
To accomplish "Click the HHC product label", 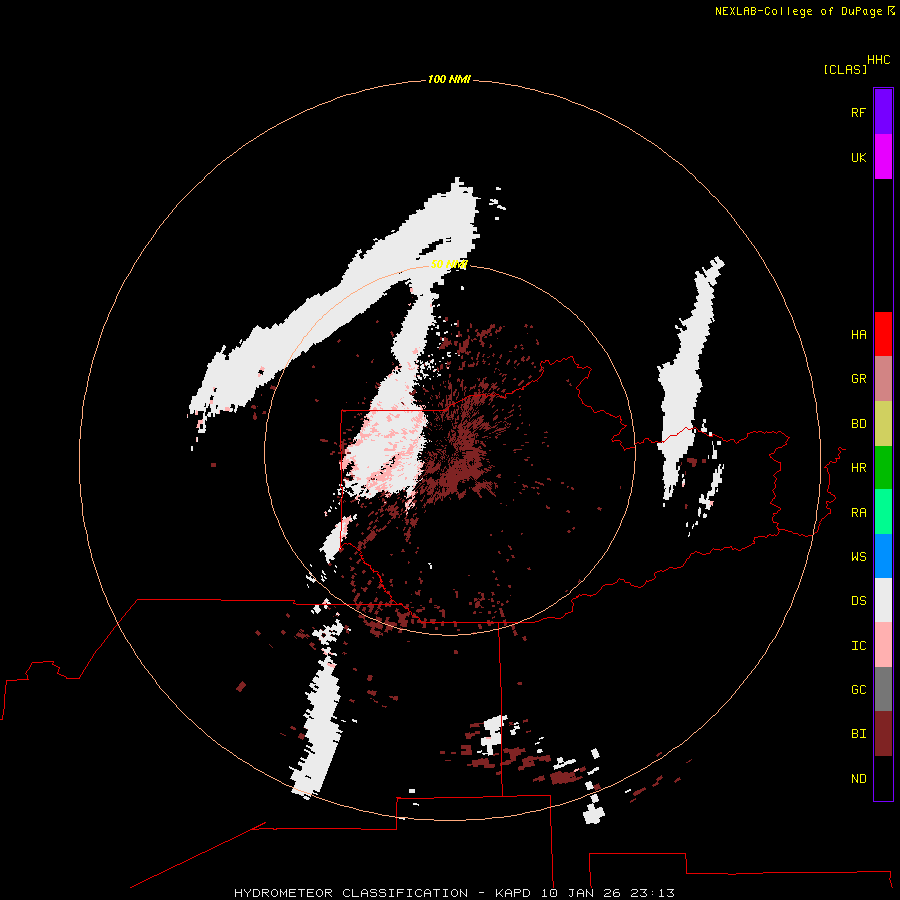I will tap(879, 60).
